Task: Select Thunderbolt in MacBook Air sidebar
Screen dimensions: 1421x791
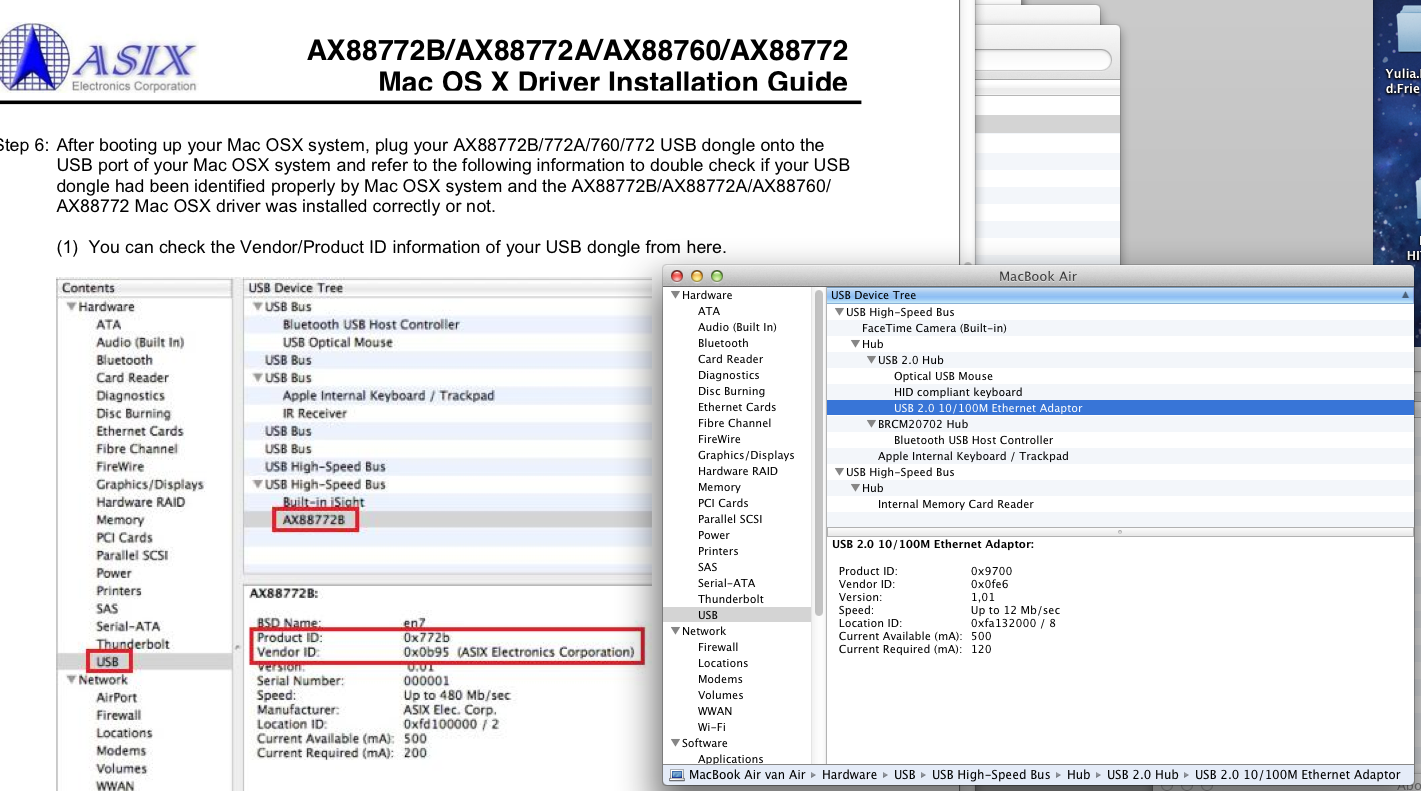Action: click(x=730, y=599)
